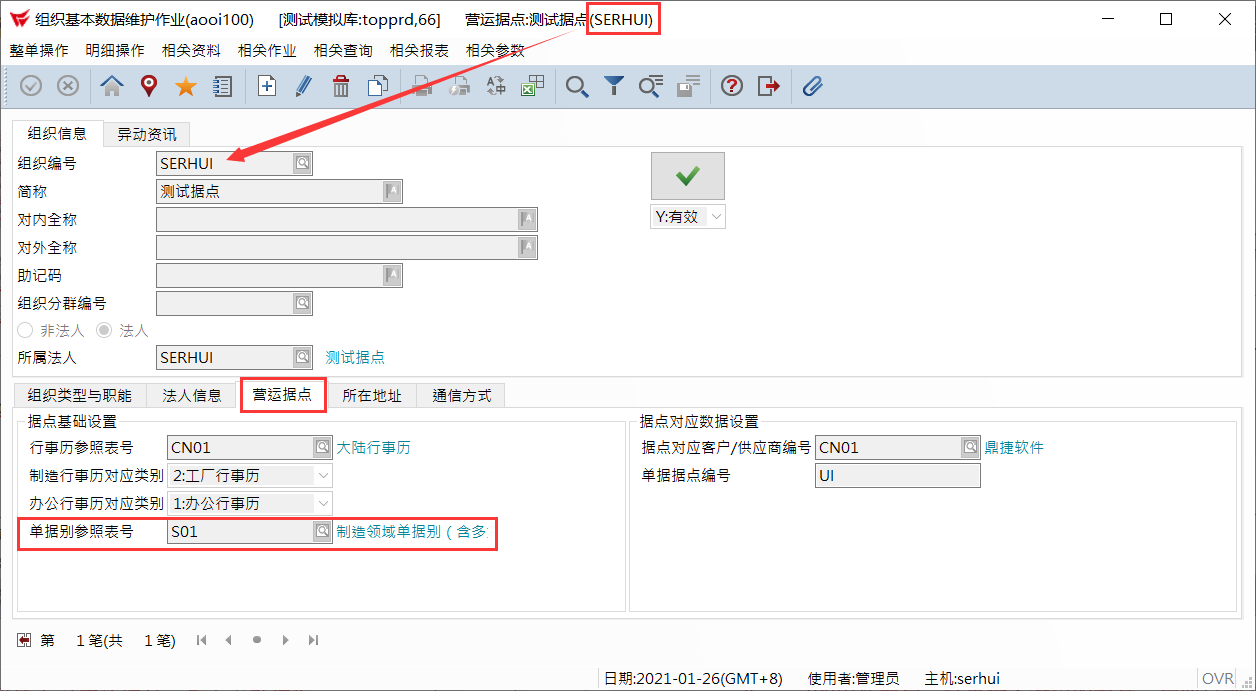1256x691 pixels.
Task: Expand 办公行事历对应类别 dropdown
Action: [324, 504]
